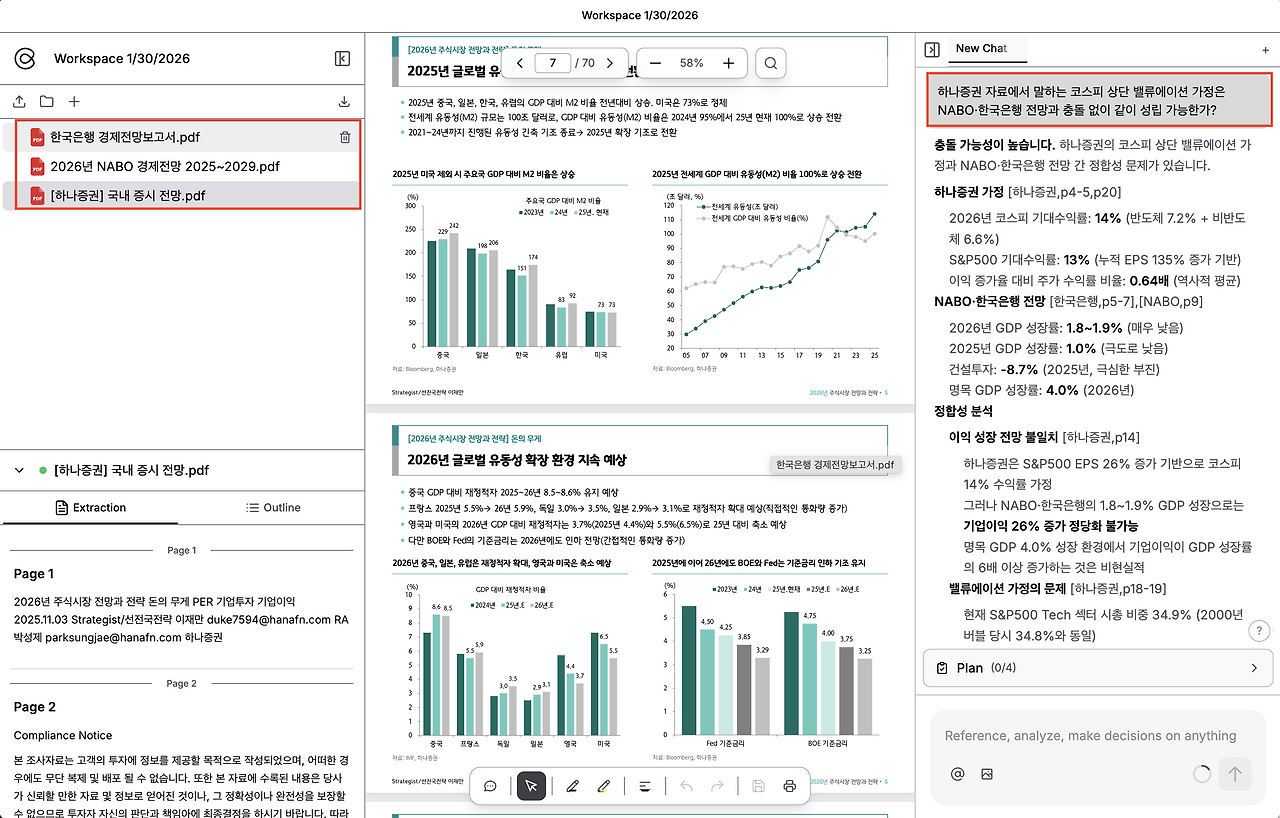Toggle the cursor selection tool
This screenshot has width=1280, height=818.
coord(531,786)
